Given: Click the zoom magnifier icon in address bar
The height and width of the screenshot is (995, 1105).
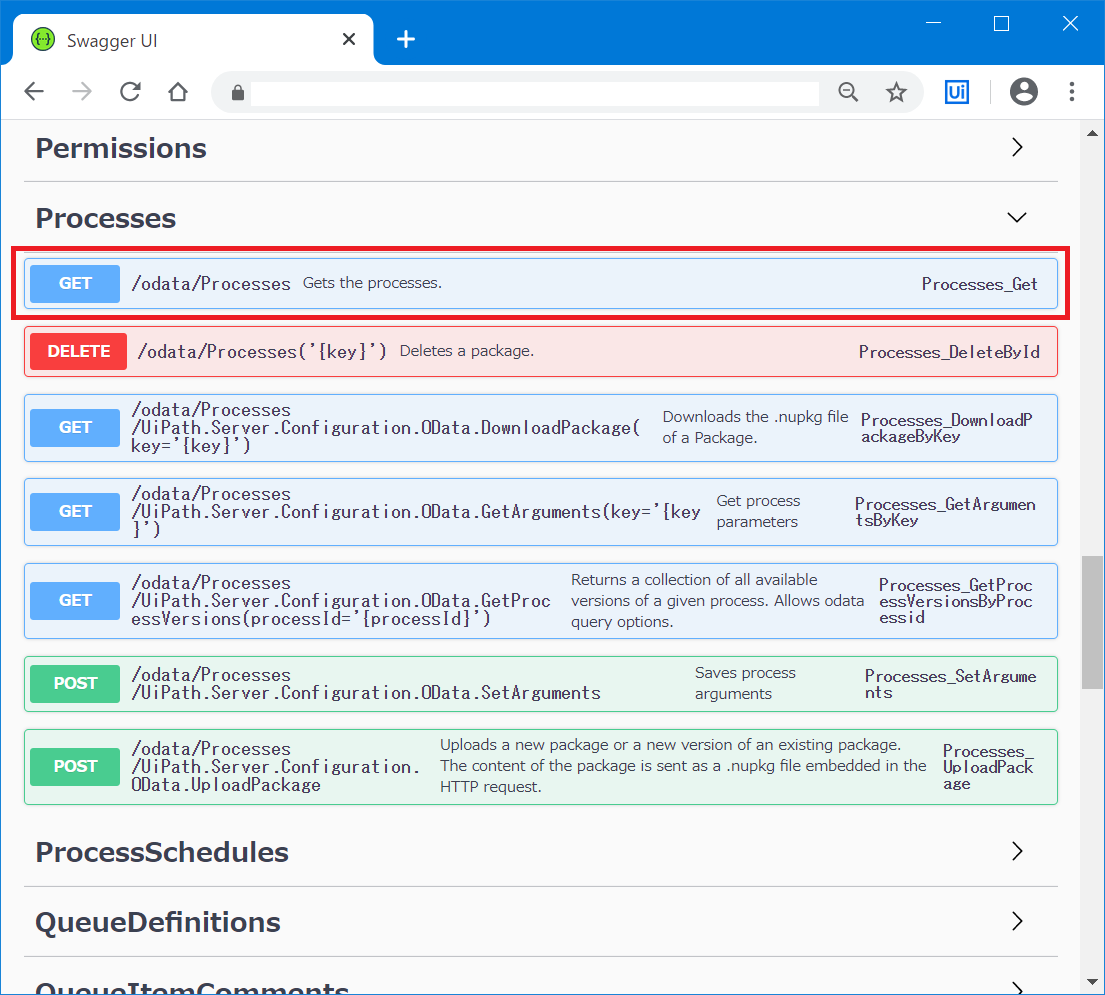Looking at the screenshot, I should click(848, 92).
